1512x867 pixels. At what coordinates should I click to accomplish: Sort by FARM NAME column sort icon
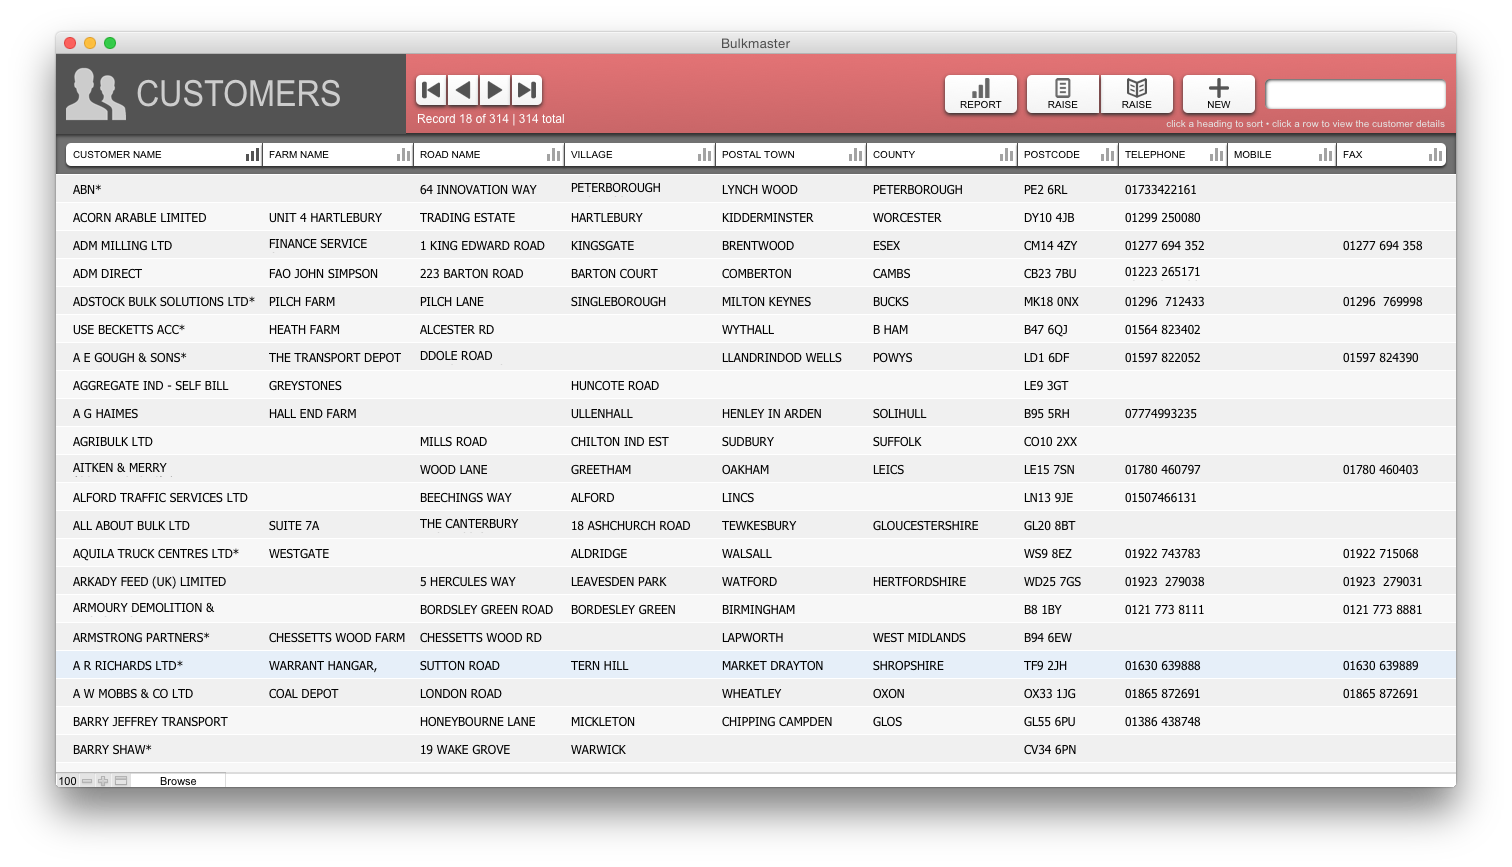[x=403, y=154]
